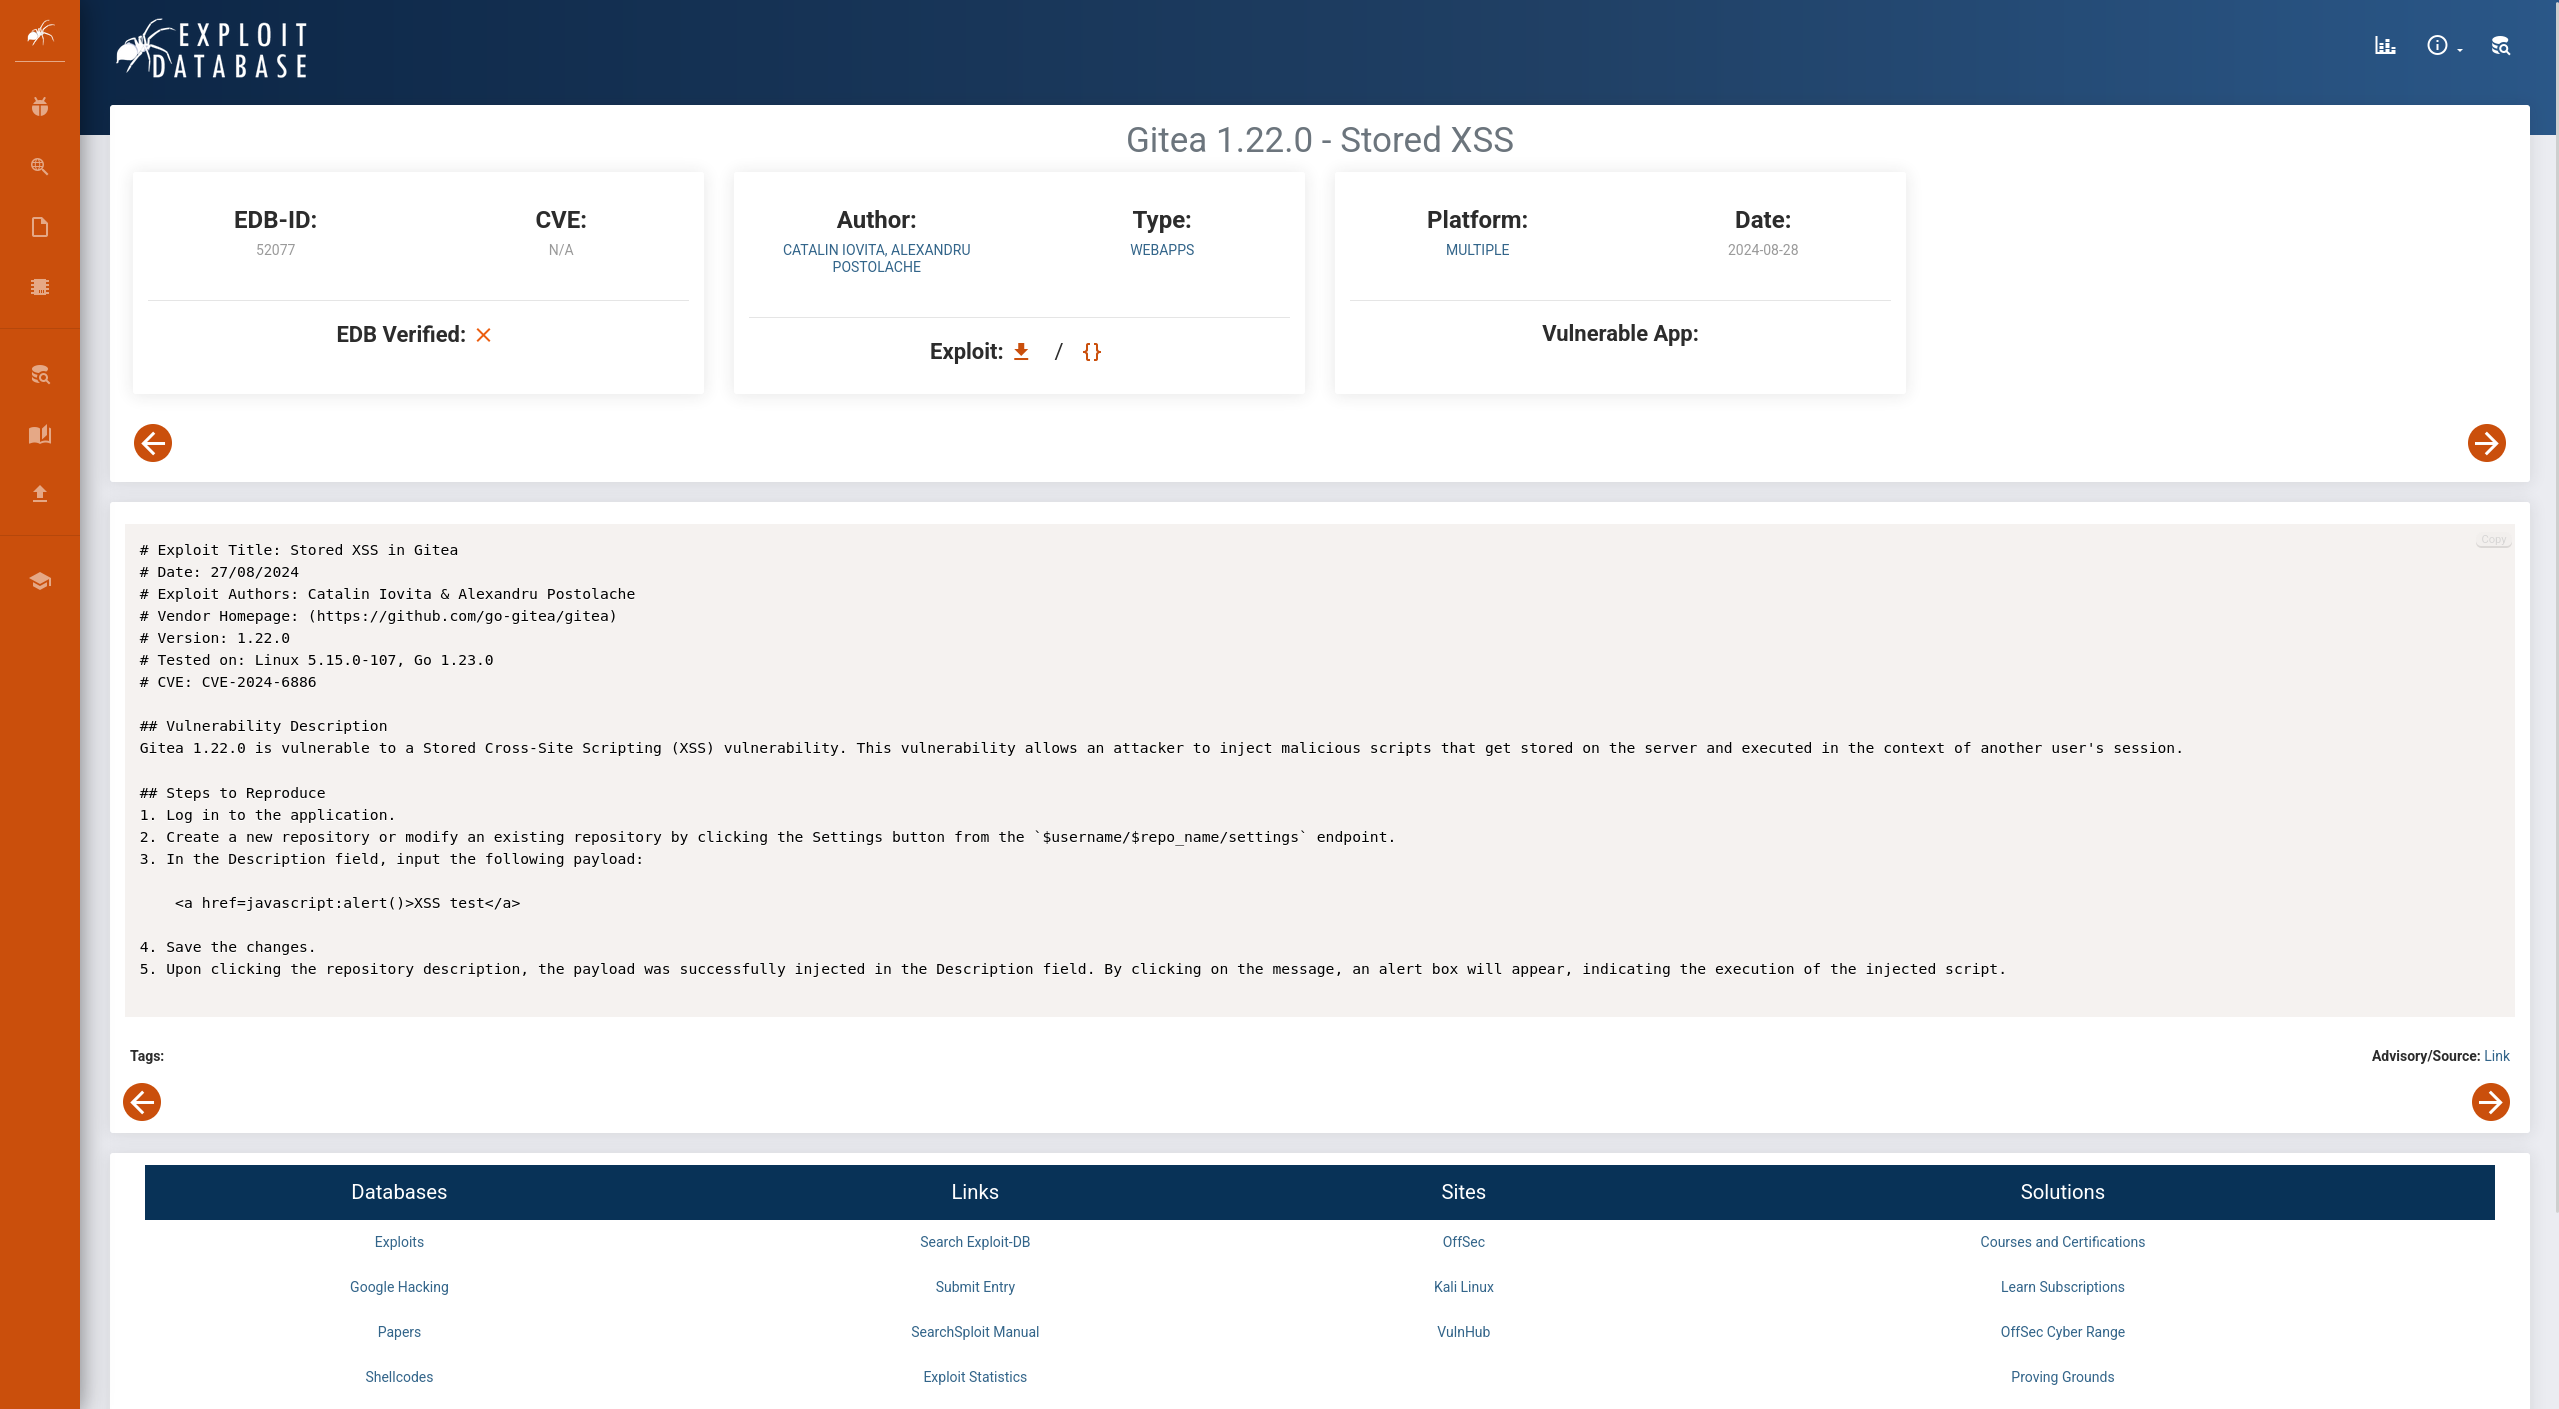The image size is (2559, 1409).
Task: Click the Copy button on code block
Action: click(x=2493, y=540)
